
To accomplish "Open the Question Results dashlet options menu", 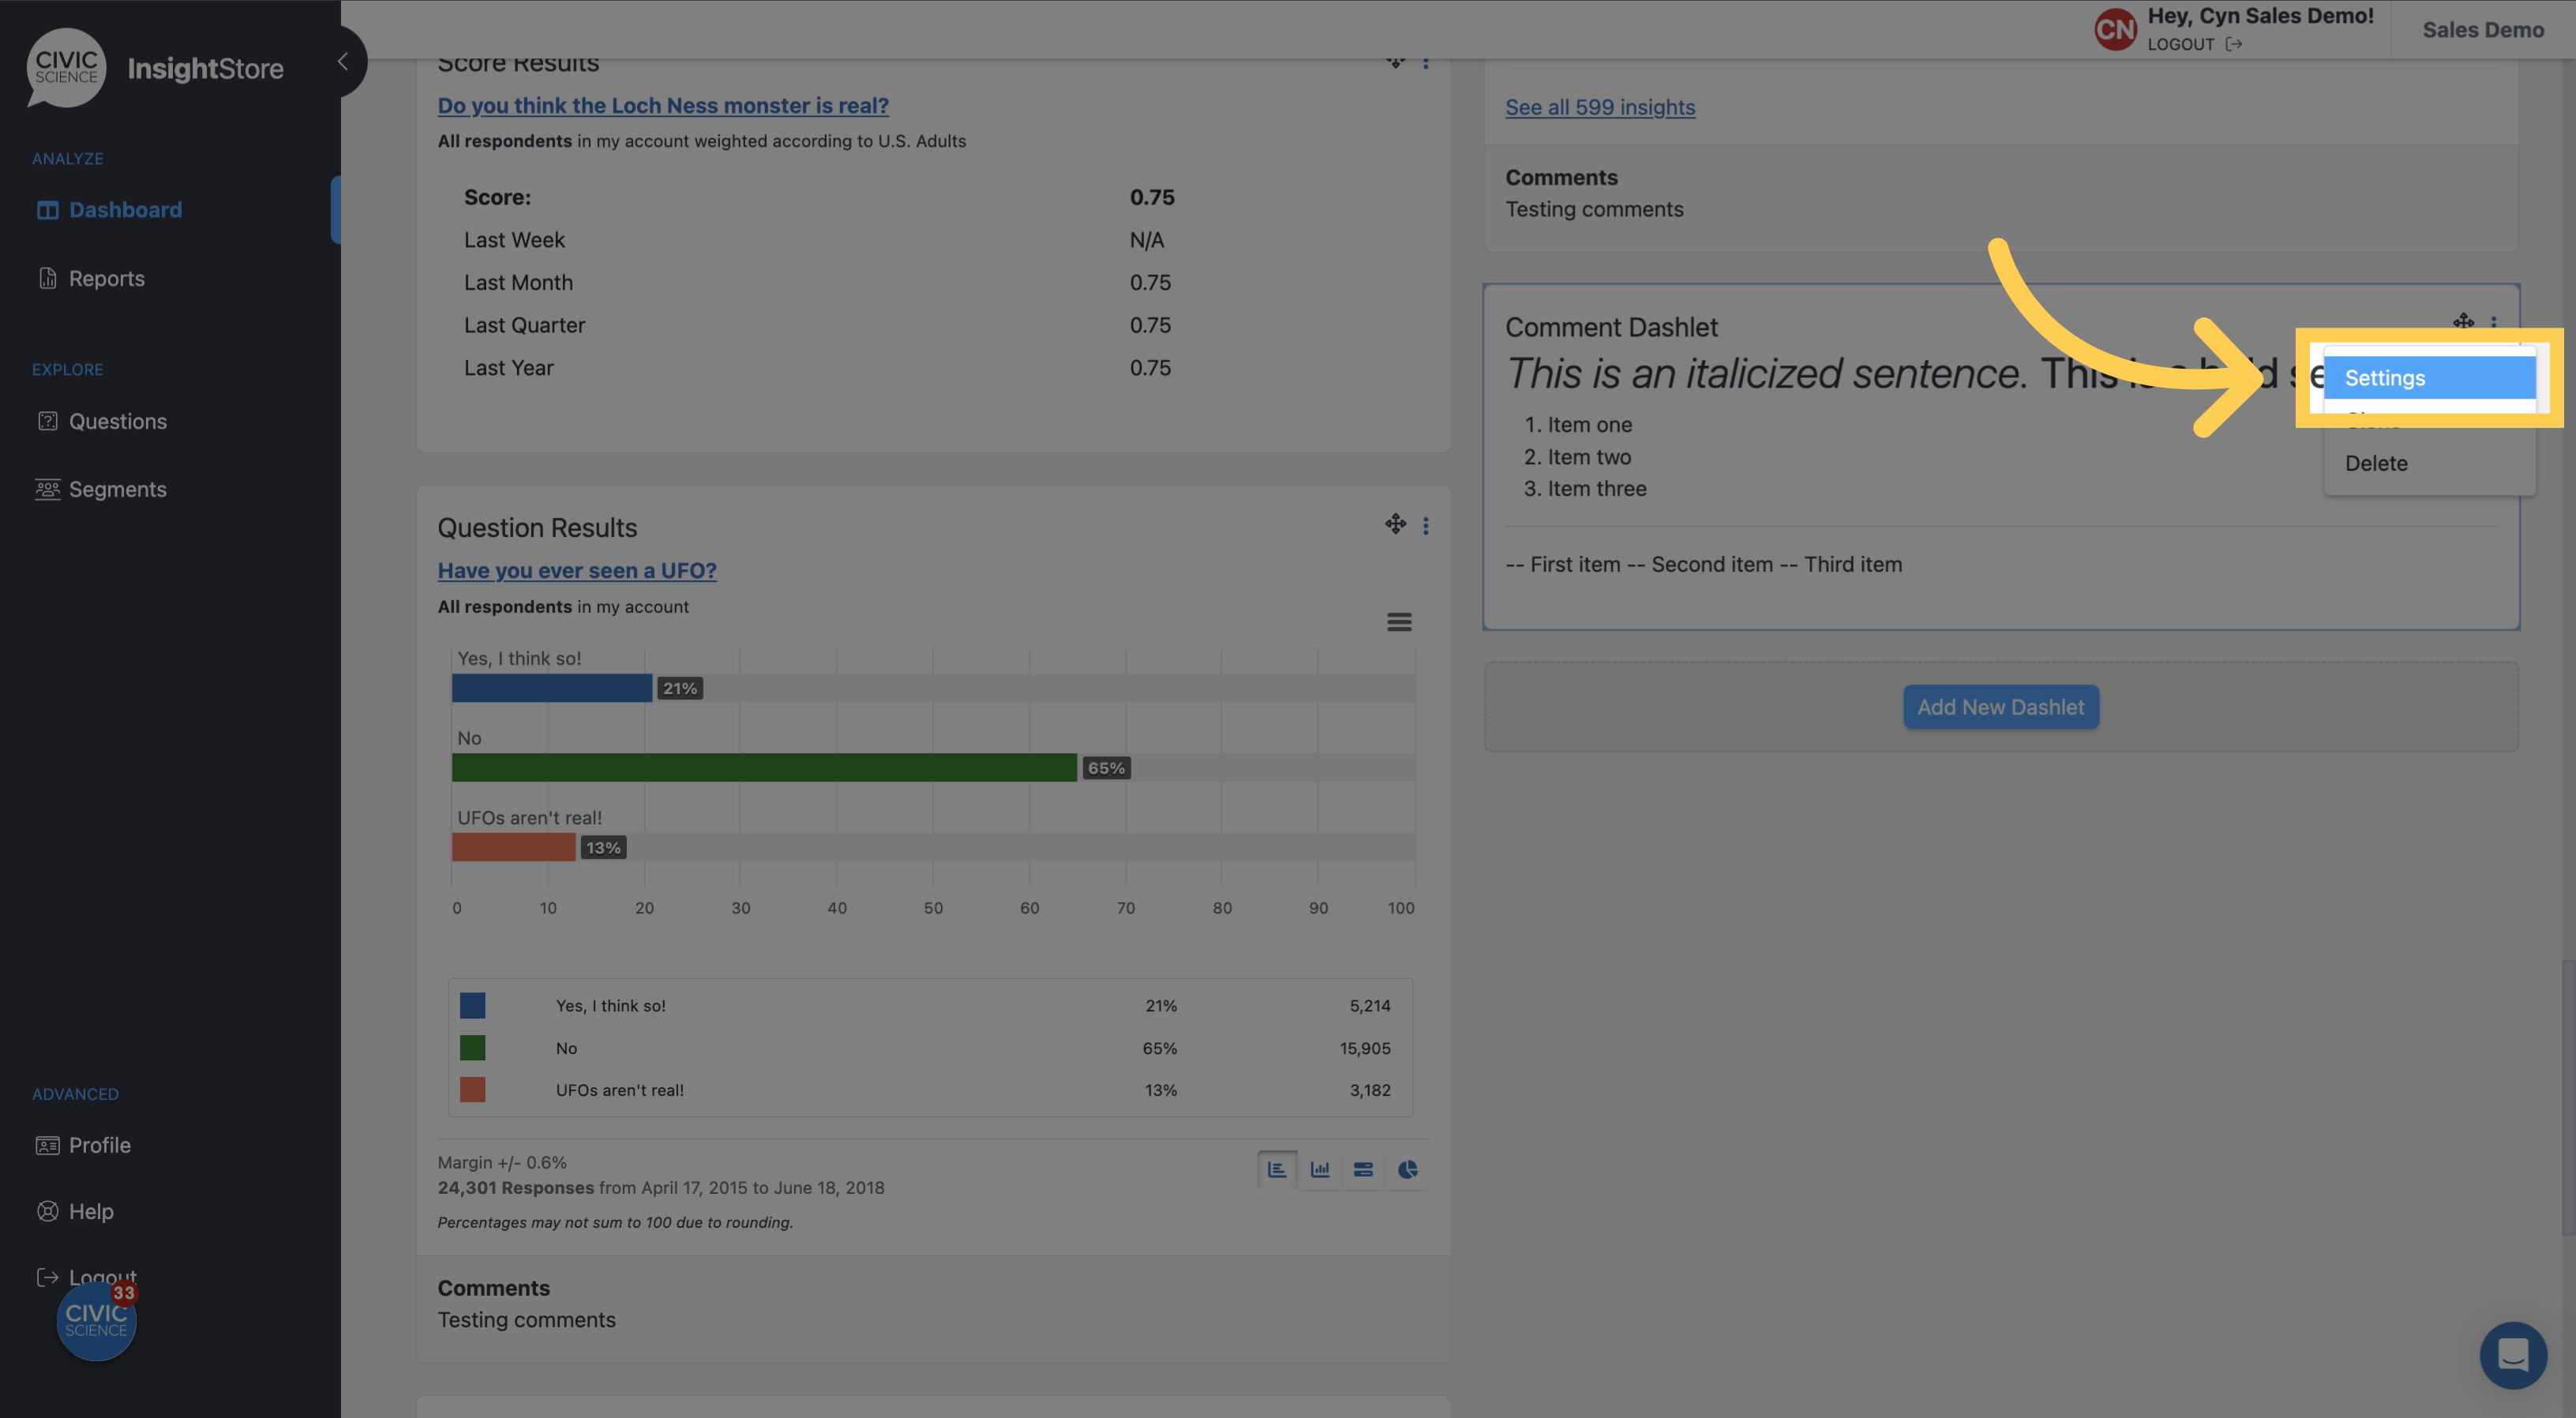I will coord(1426,525).
